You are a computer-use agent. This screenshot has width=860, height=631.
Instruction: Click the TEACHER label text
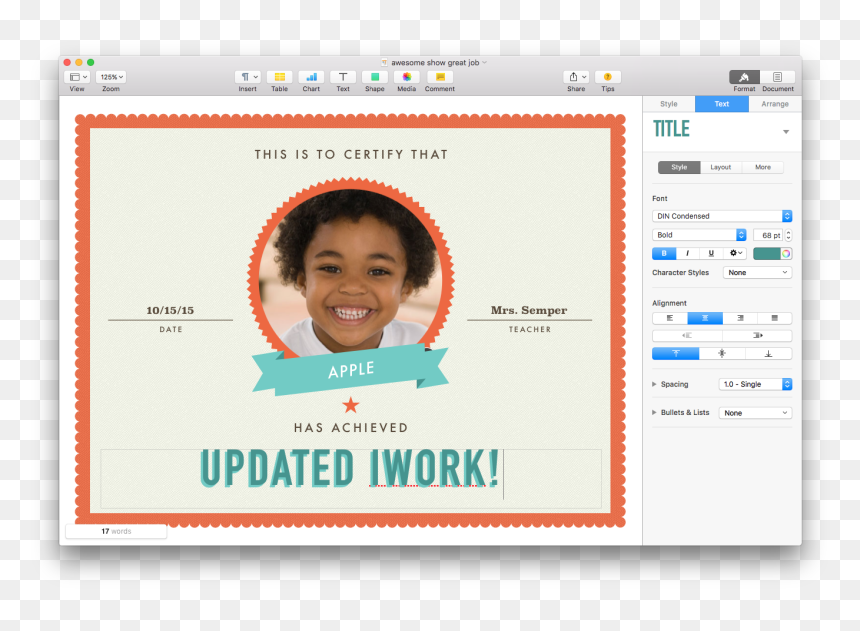click(530, 329)
